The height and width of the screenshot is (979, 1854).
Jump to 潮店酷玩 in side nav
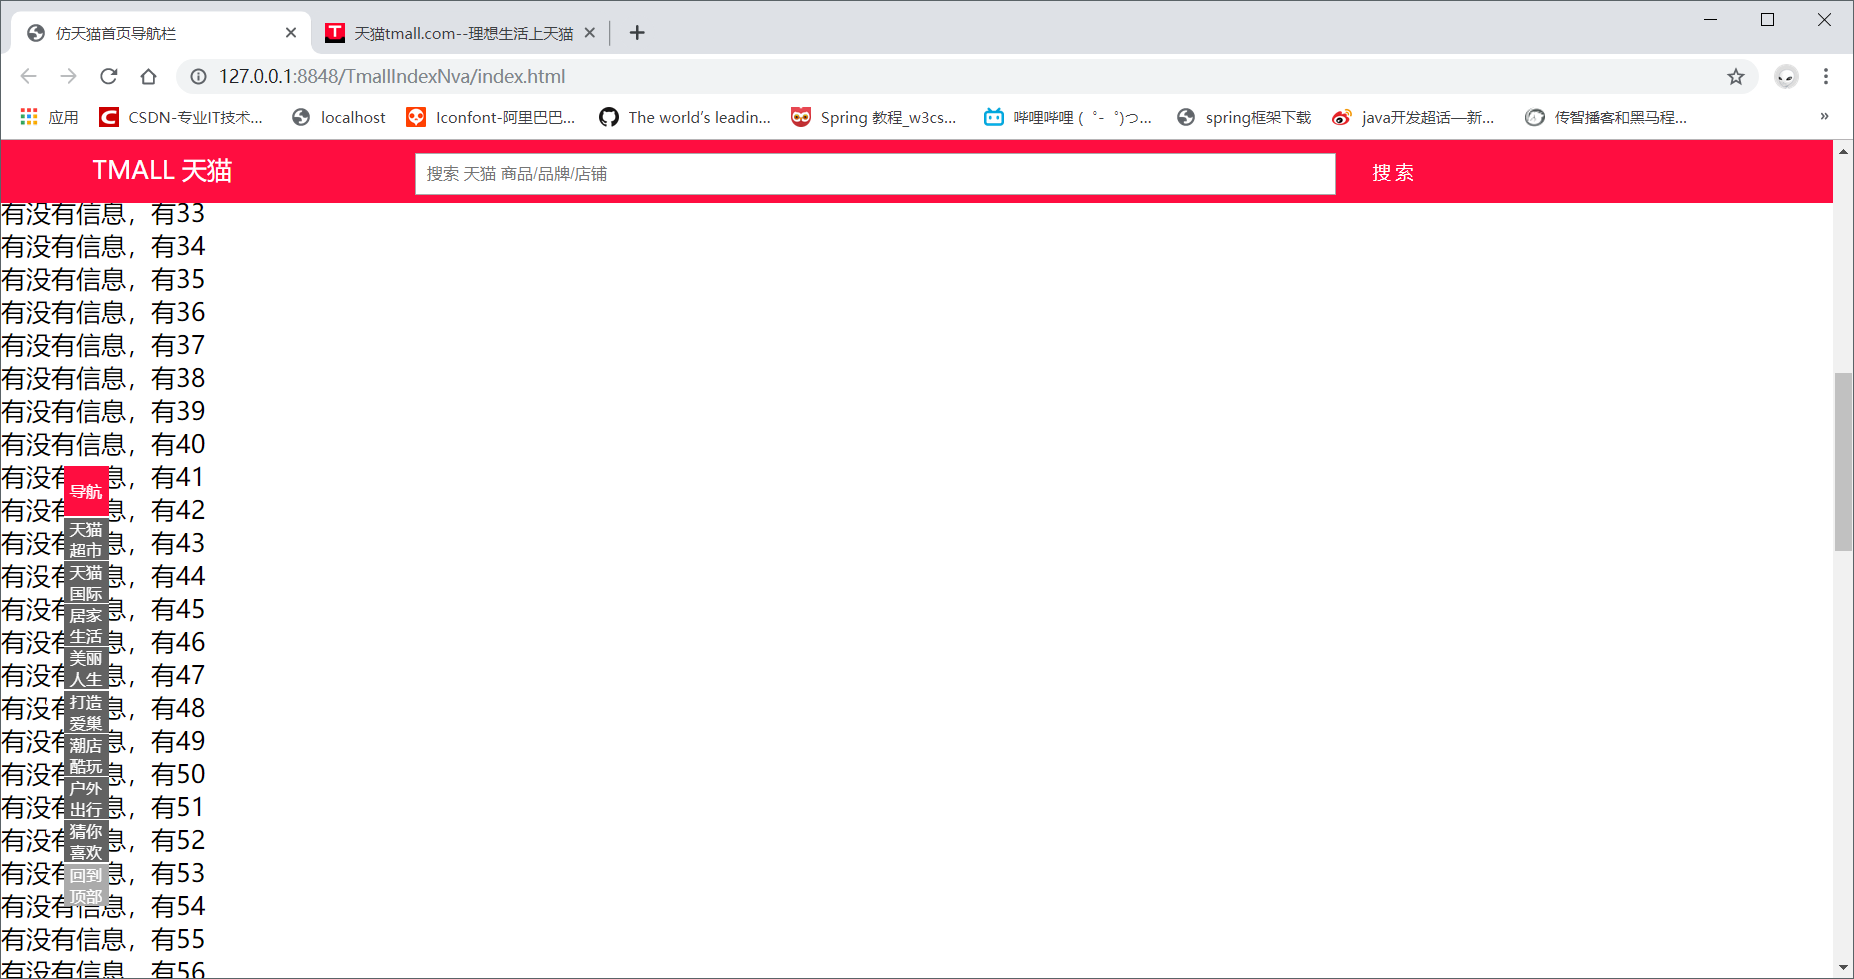point(86,756)
